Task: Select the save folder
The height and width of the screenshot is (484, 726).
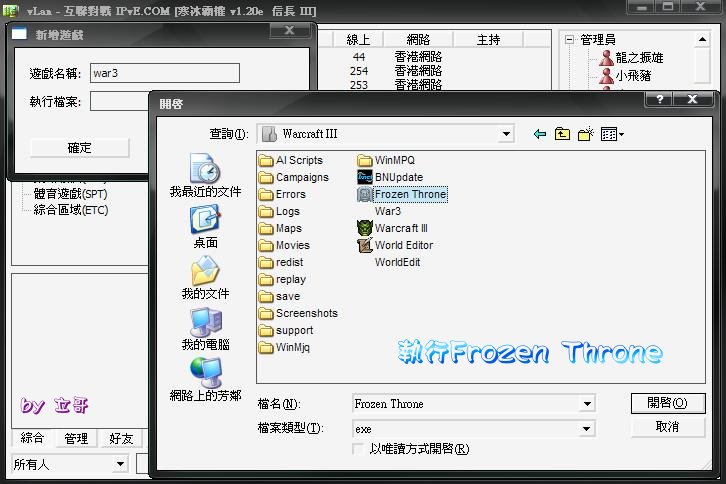Action: [279, 296]
